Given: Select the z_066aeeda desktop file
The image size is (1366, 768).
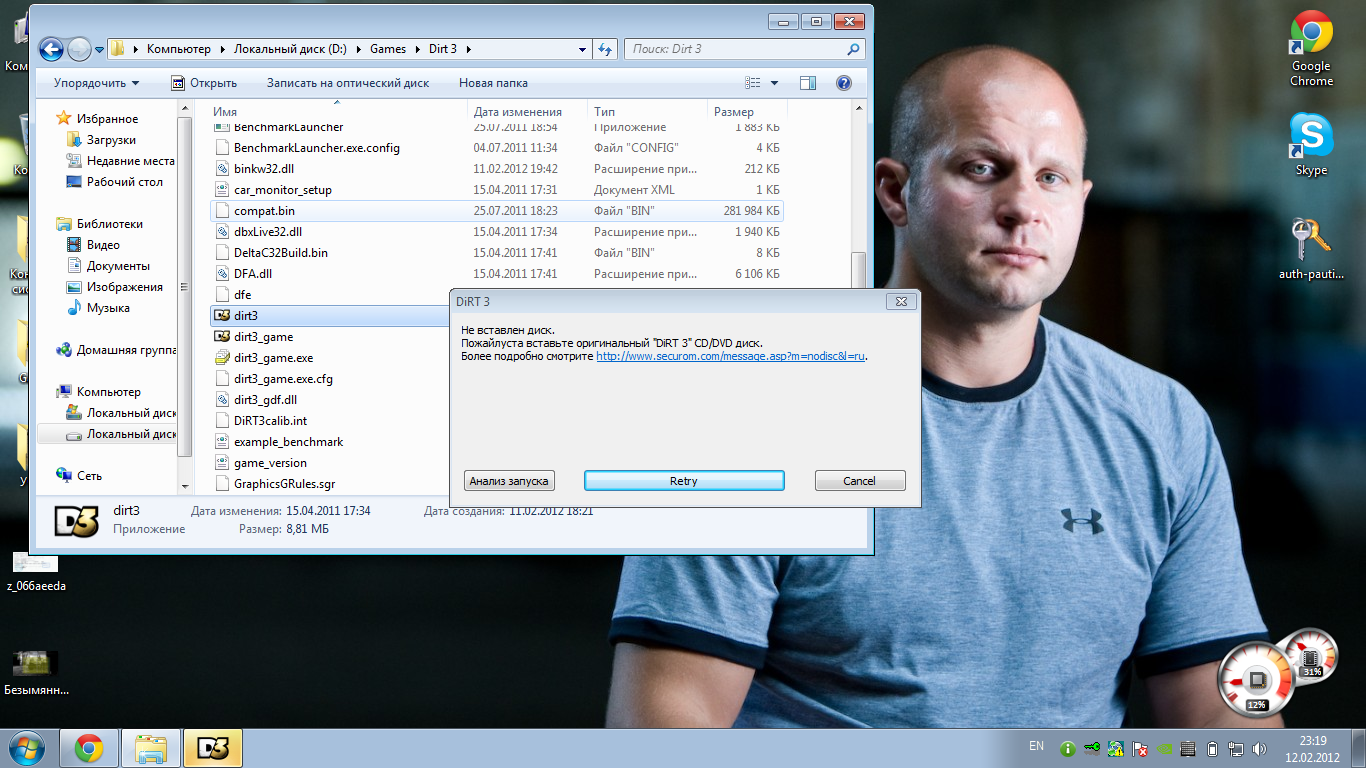Looking at the screenshot, I should 36,573.
